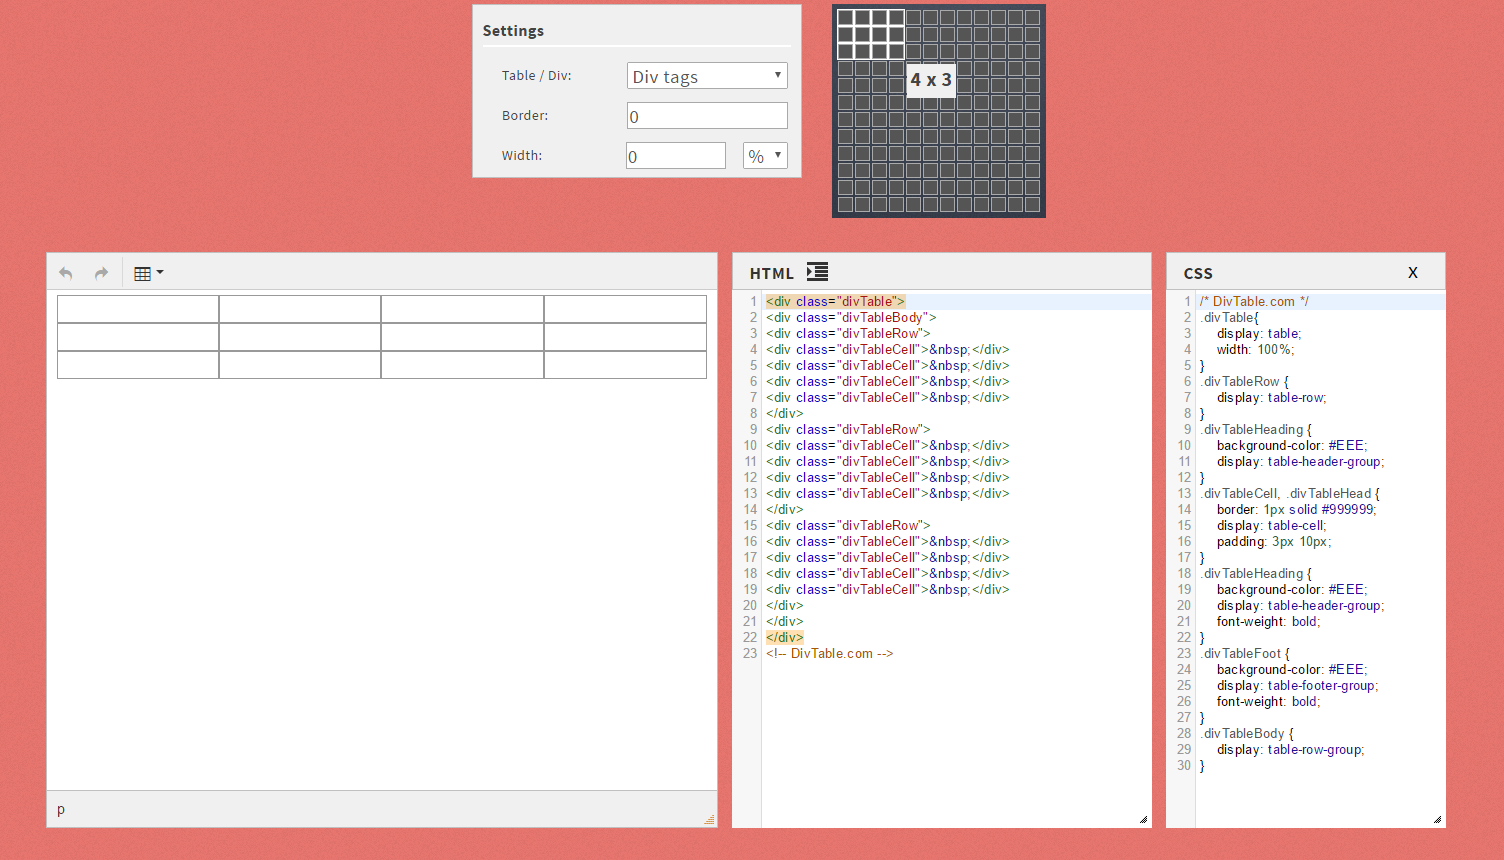
Task: Click the redo arrow in editor toolbar
Action: click(101, 273)
